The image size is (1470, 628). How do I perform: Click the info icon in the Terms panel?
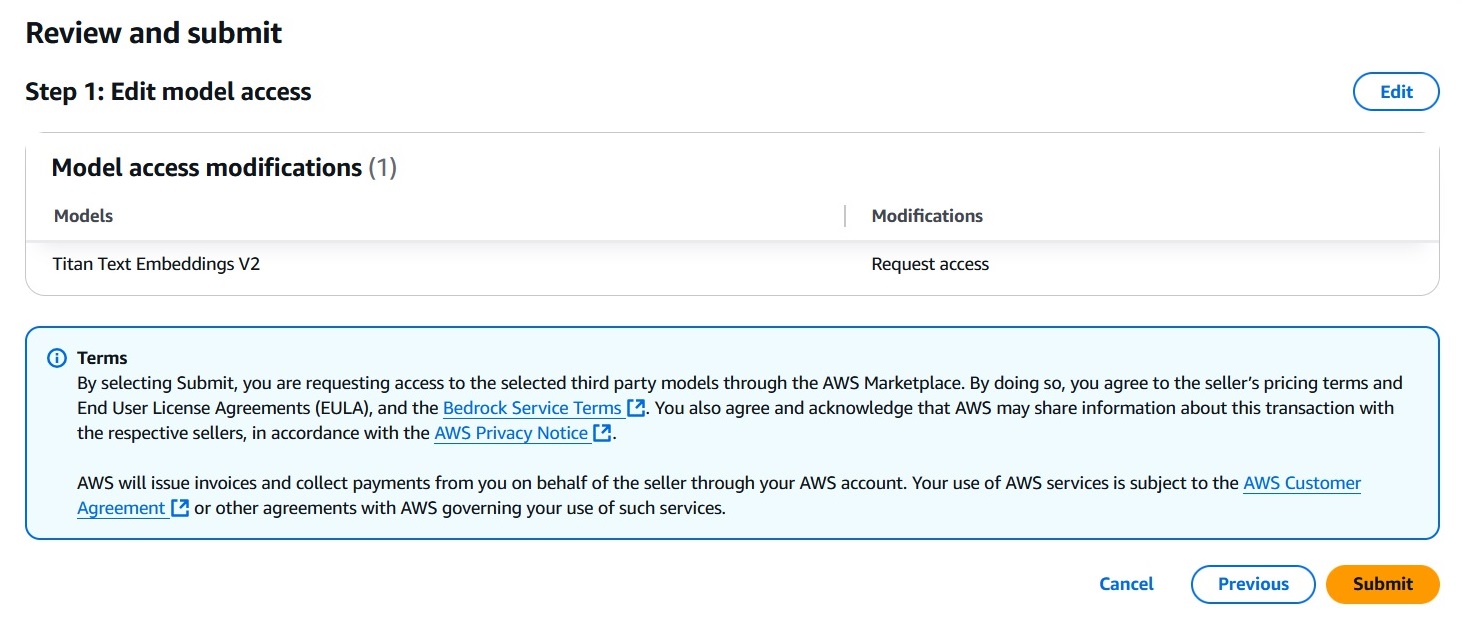pos(59,357)
